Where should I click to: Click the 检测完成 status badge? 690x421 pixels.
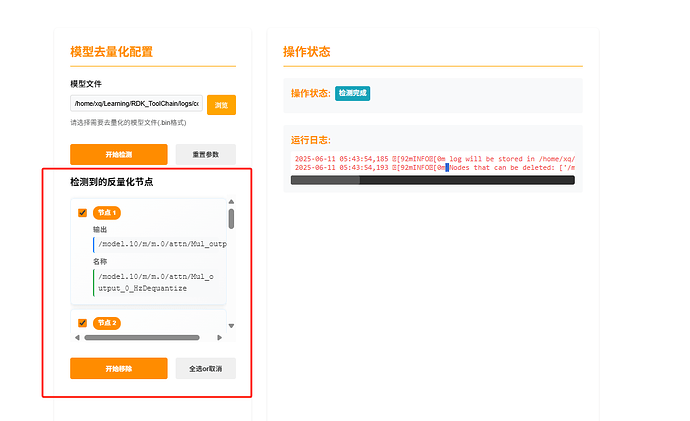352,93
